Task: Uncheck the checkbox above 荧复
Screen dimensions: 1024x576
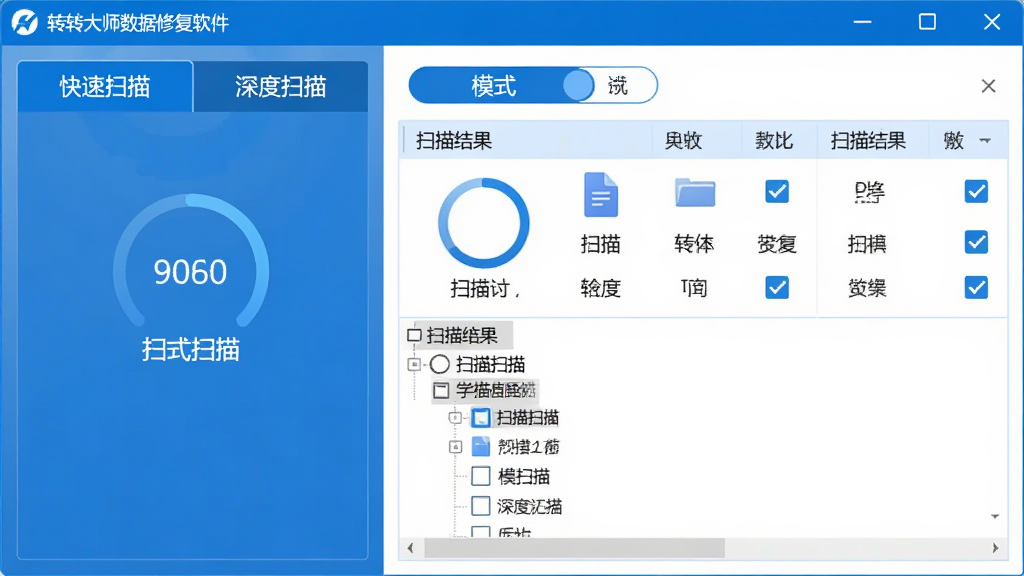Action: click(776, 191)
